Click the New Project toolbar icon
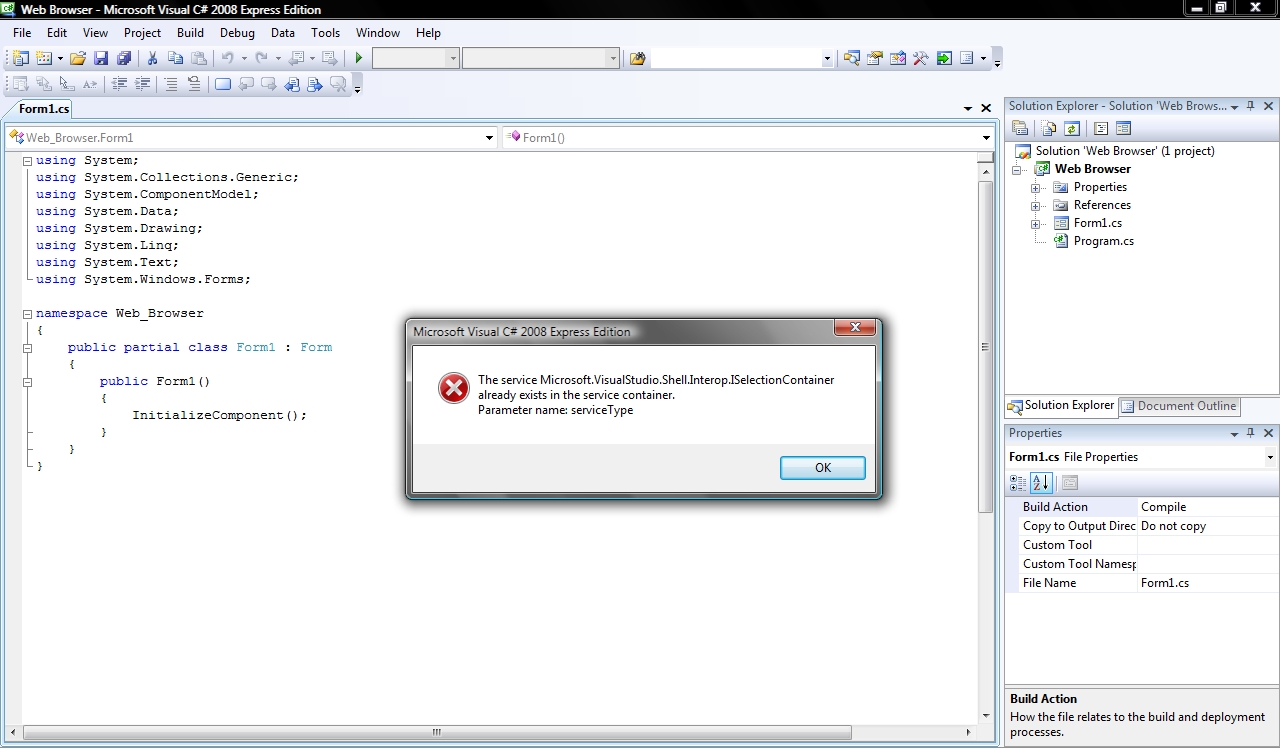Viewport: 1280px width, 749px height. tap(20, 59)
